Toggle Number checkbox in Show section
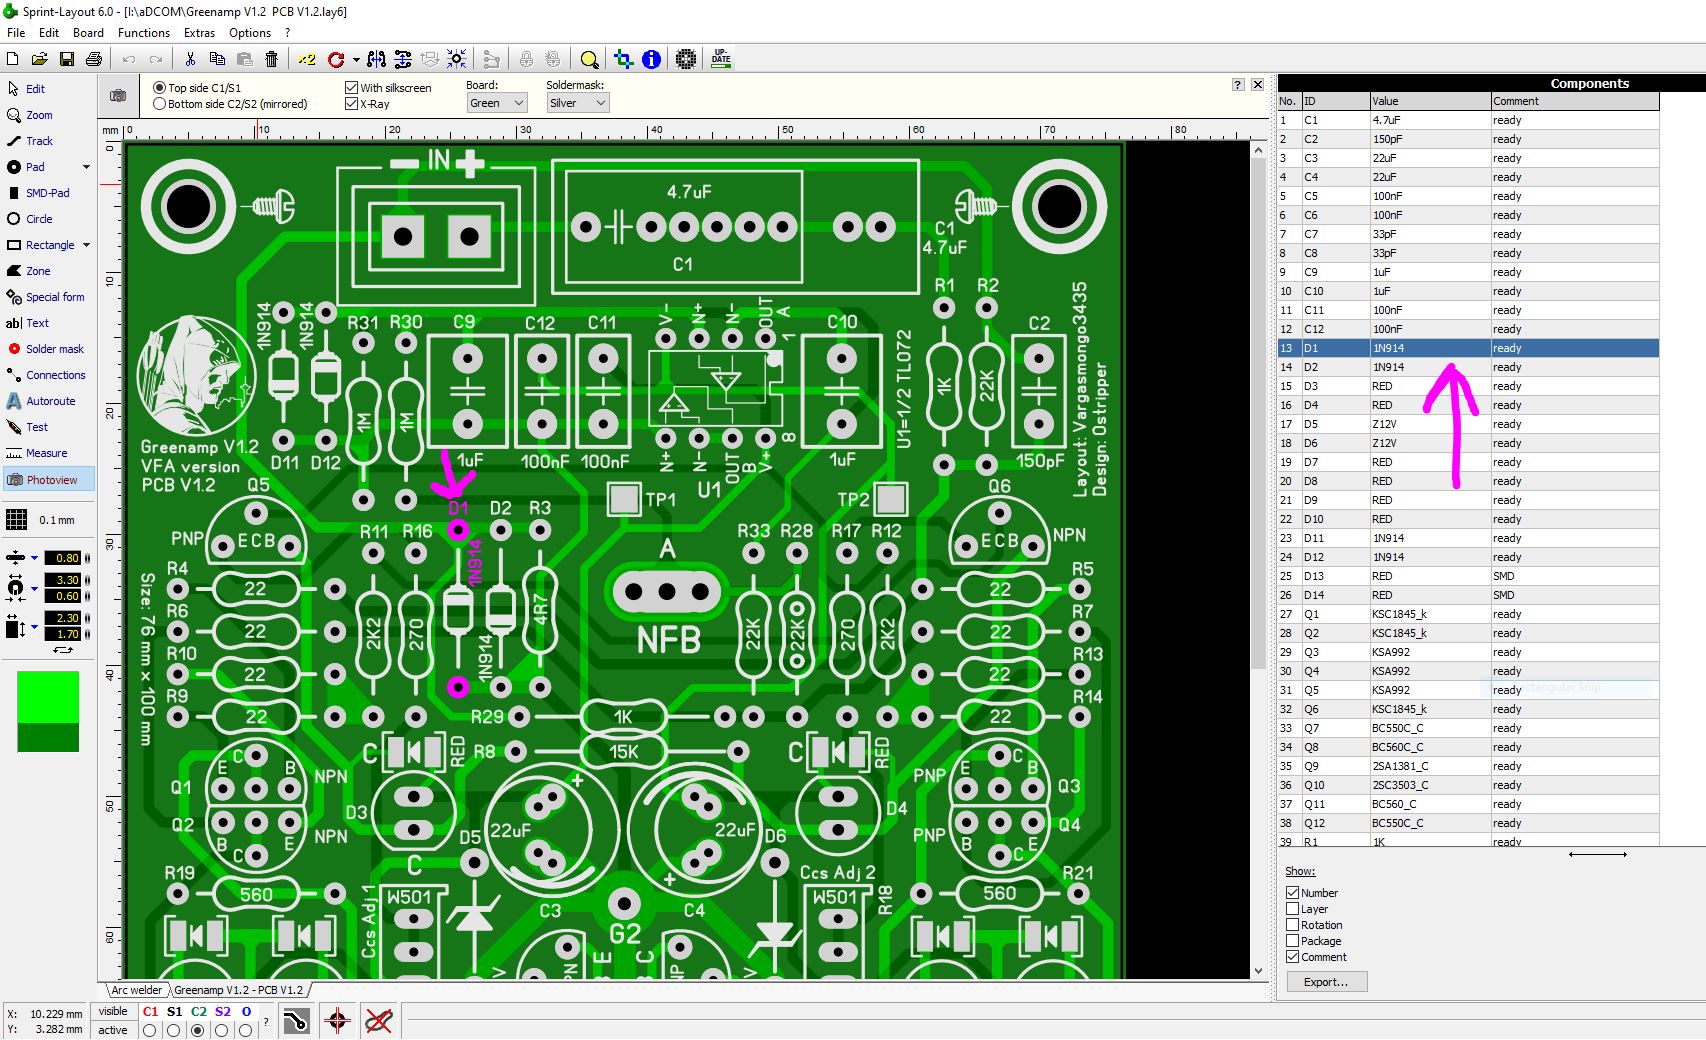This screenshot has height=1040, width=1706. point(1292,893)
